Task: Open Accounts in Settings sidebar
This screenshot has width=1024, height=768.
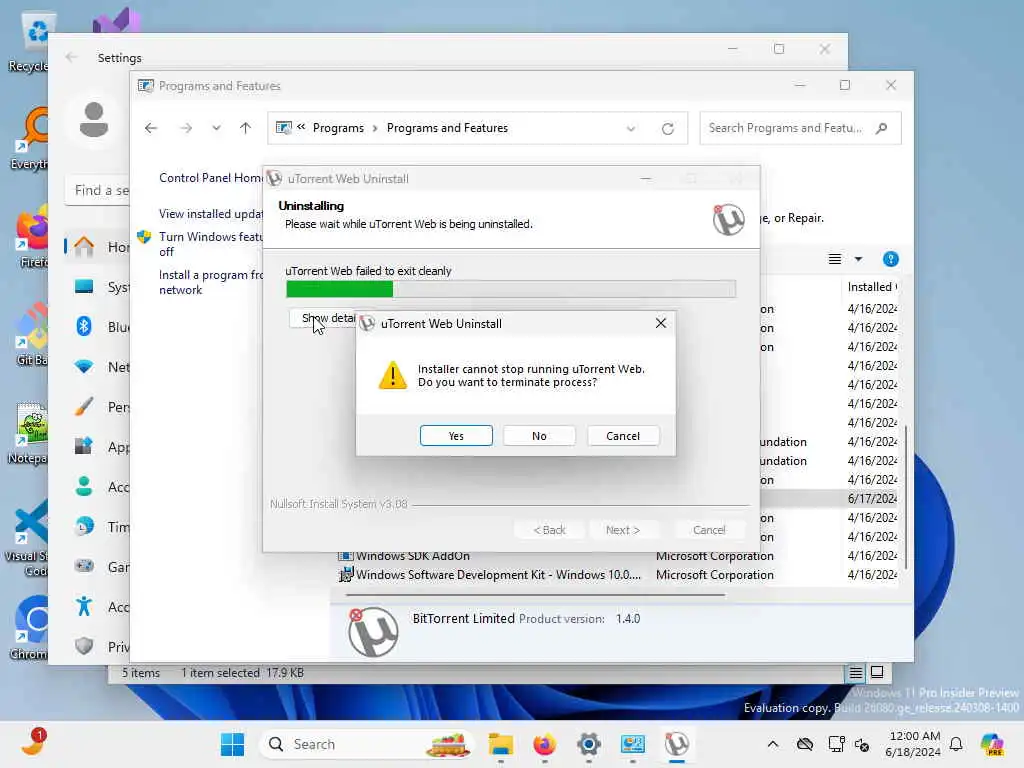Action: tap(98, 487)
